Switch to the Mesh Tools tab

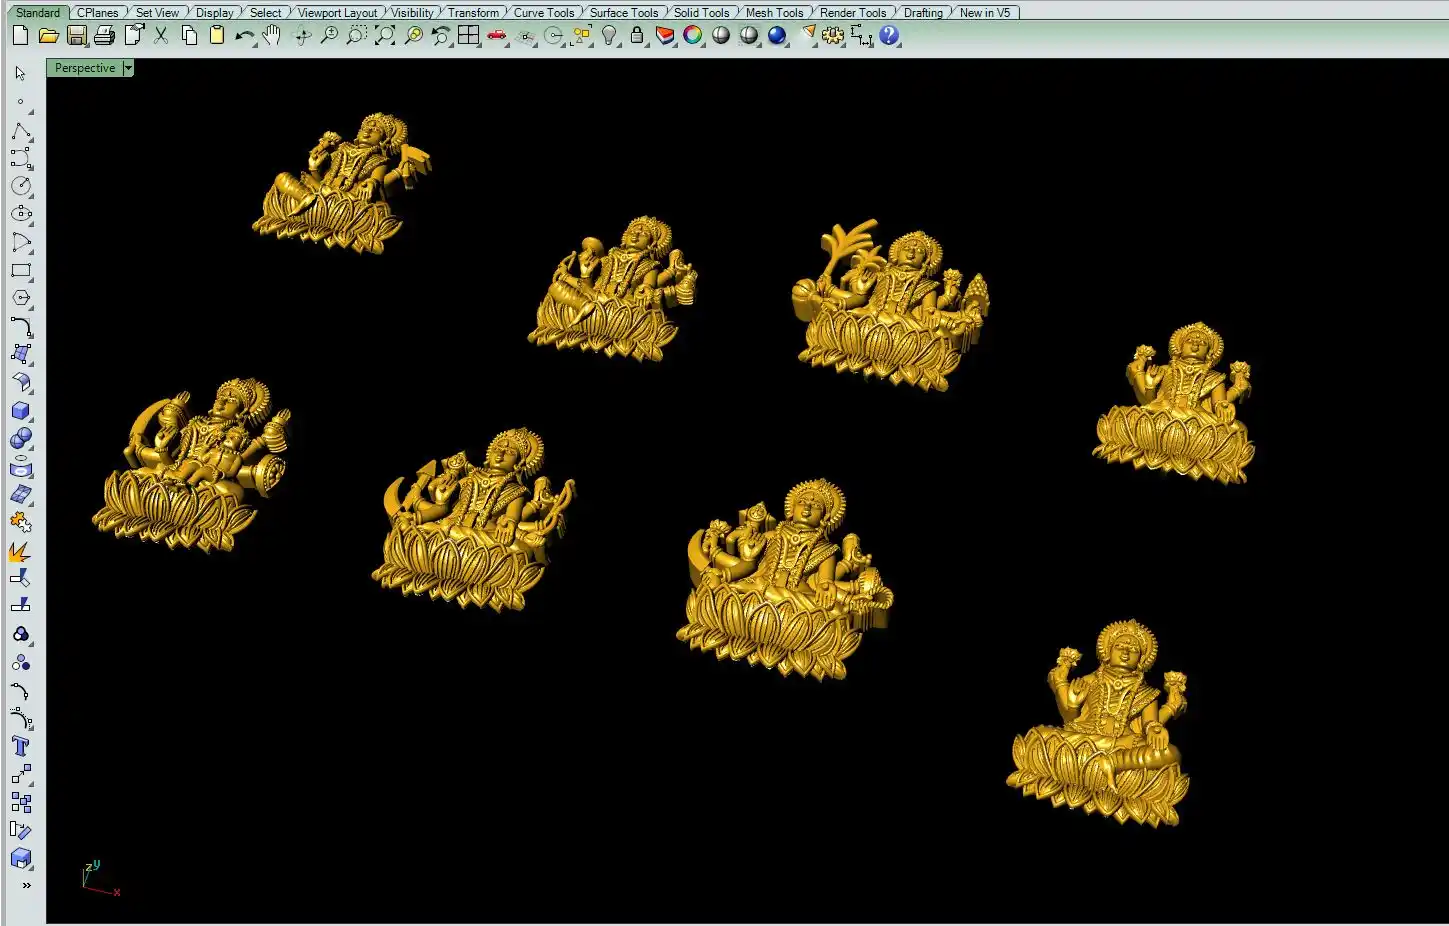(774, 13)
